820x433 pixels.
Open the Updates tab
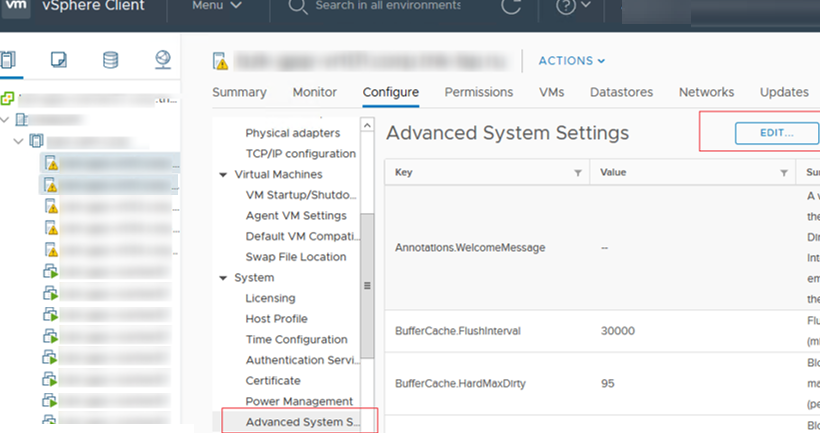(x=784, y=92)
